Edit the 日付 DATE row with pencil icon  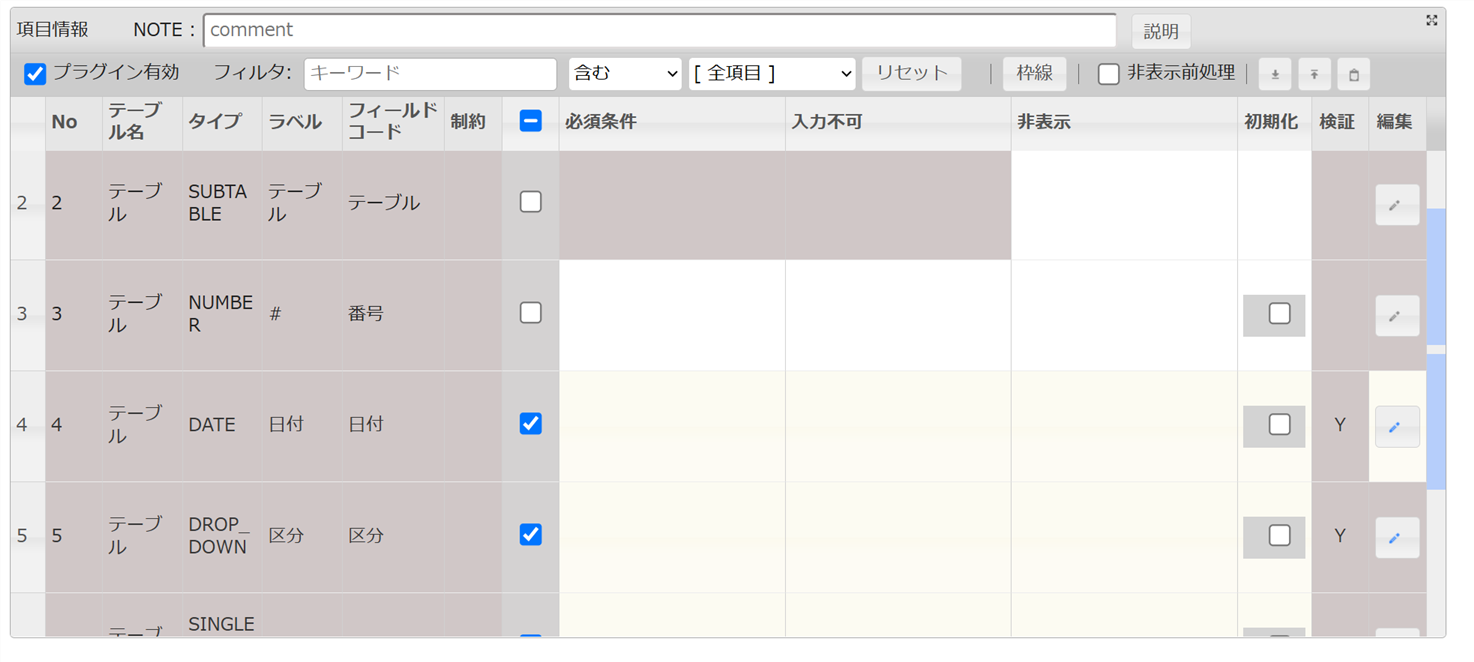click(1396, 427)
